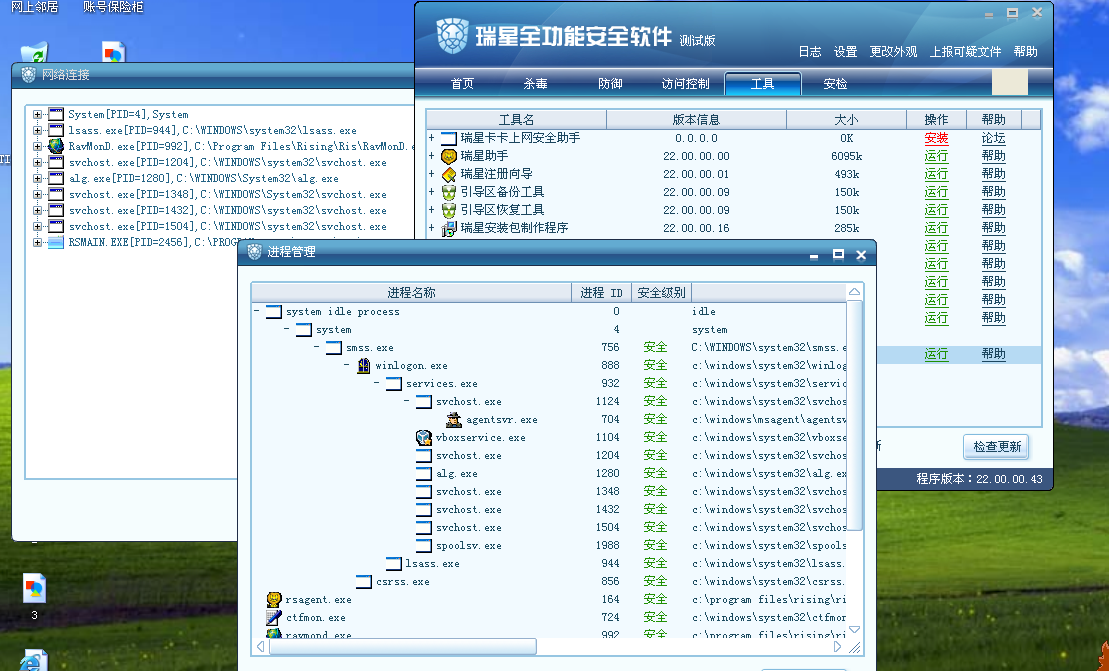Click the 瑞星卡卡上网安全助手 icon
This screenshot has width=1109, height=671.
pos(448,138)
